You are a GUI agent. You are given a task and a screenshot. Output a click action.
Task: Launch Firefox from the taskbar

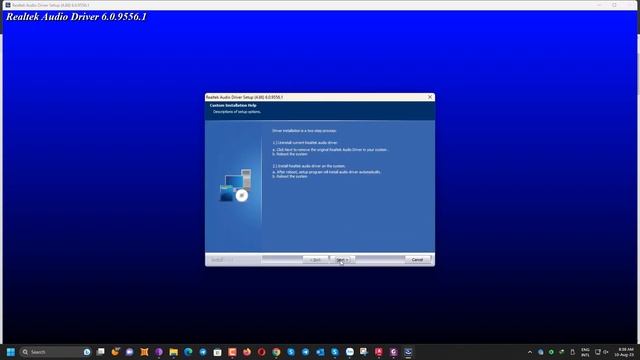(x=247, y=352)
